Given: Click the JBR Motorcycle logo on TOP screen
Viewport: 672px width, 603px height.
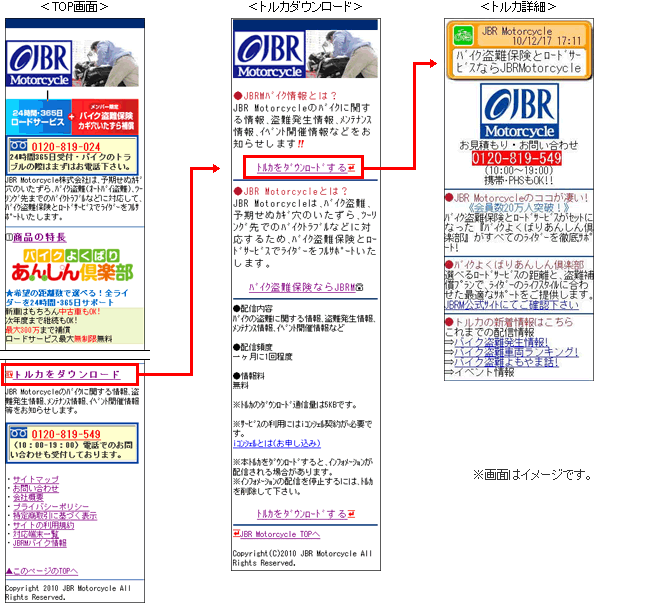Looking at the screenshot, I should pos(39,64).
